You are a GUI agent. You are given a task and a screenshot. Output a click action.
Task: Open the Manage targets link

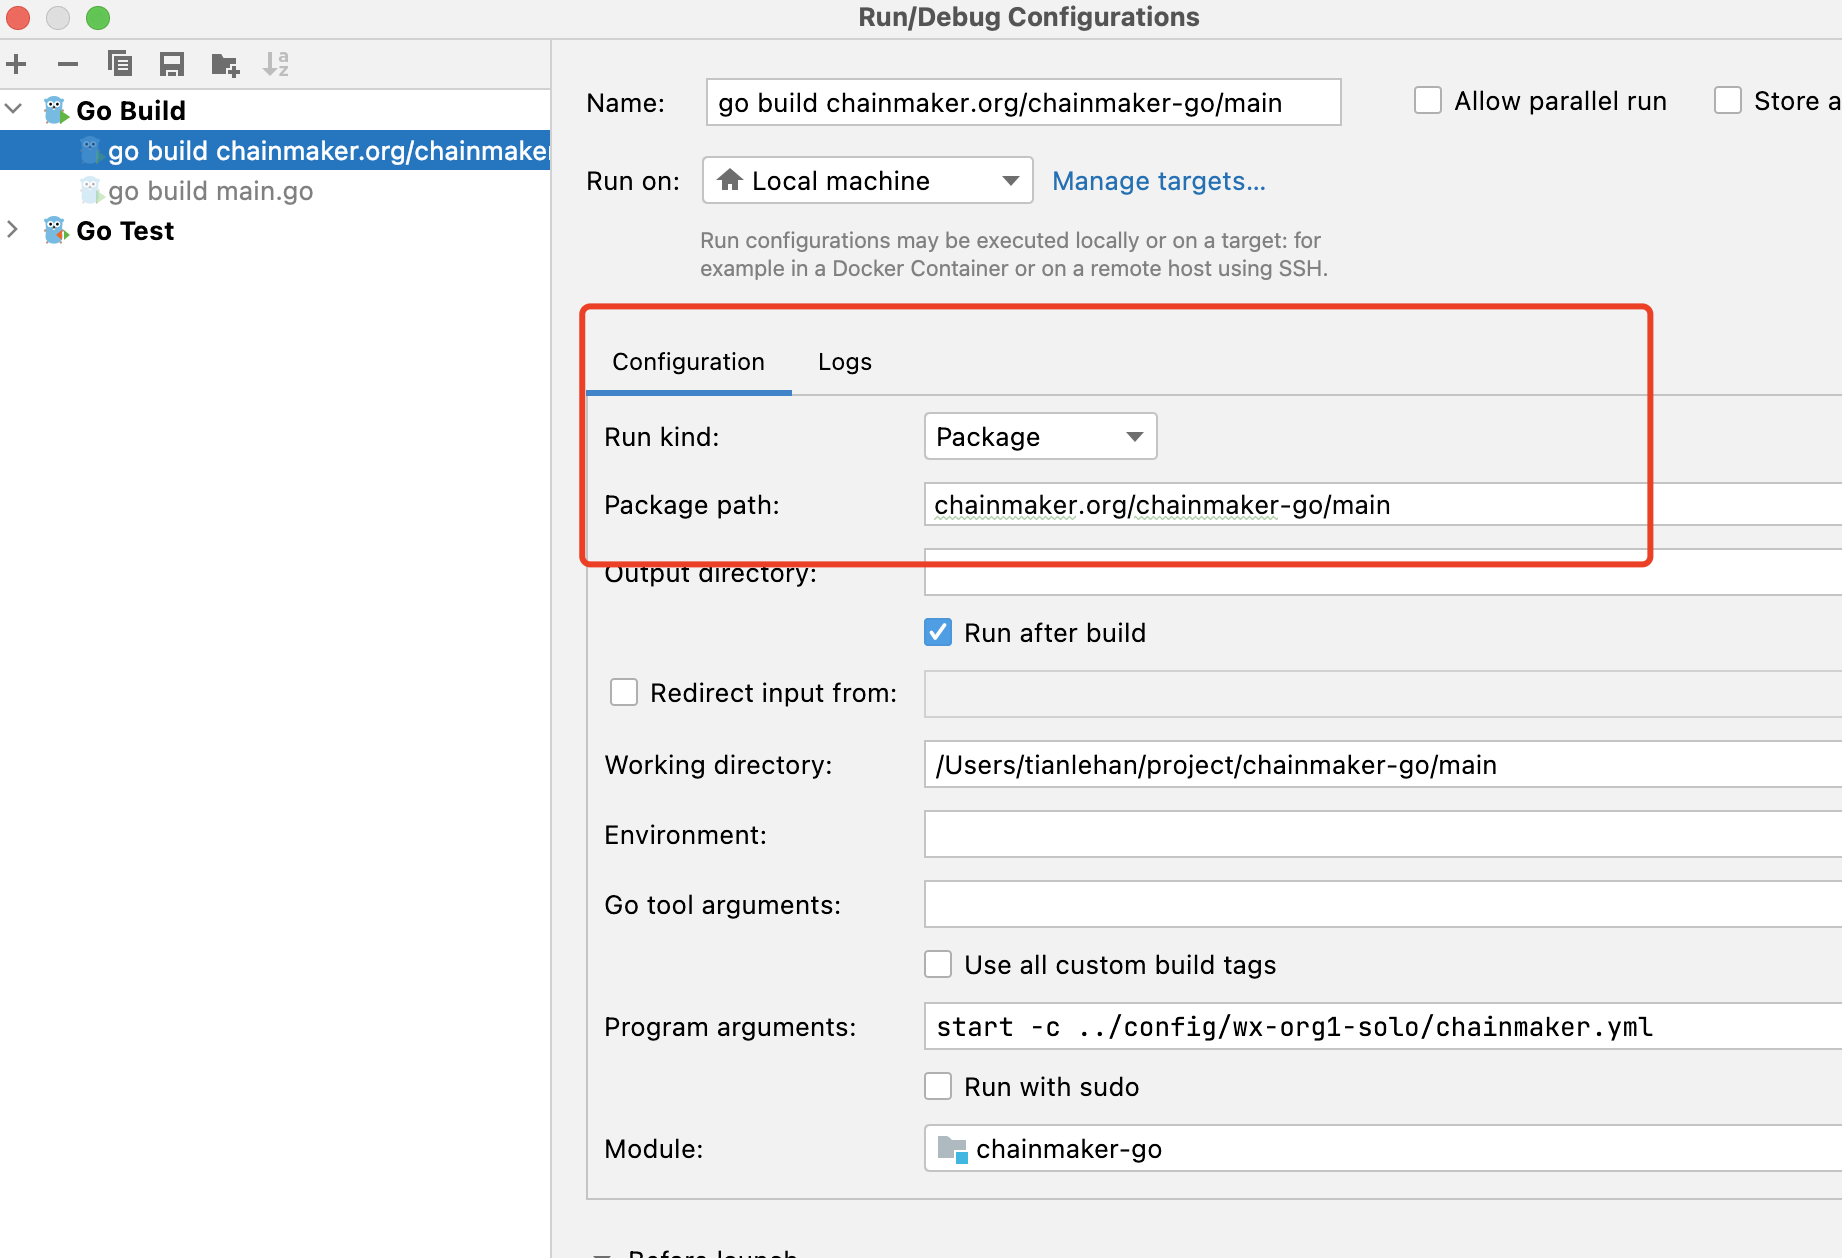(1158, 181)
